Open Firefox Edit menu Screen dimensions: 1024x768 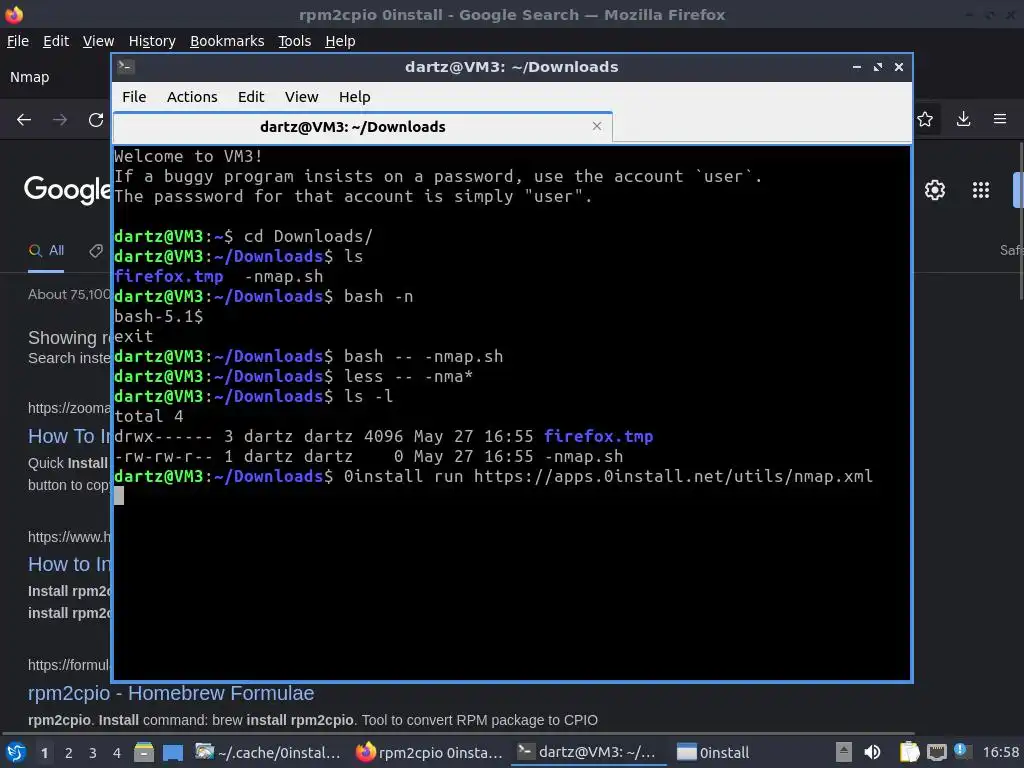56,41
